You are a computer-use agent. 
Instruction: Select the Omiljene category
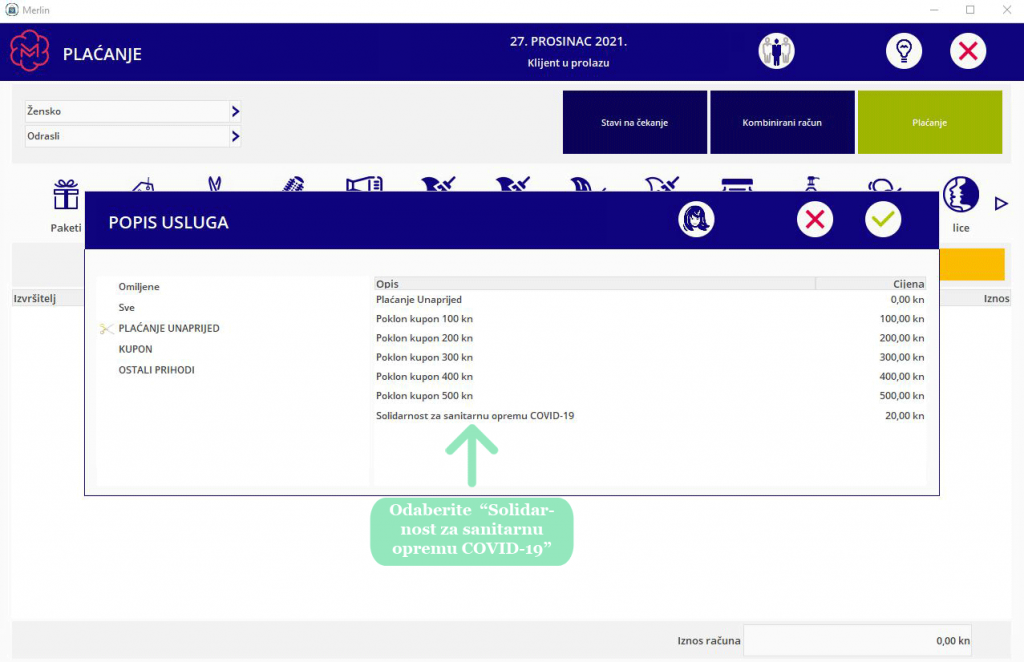[139, 287]
